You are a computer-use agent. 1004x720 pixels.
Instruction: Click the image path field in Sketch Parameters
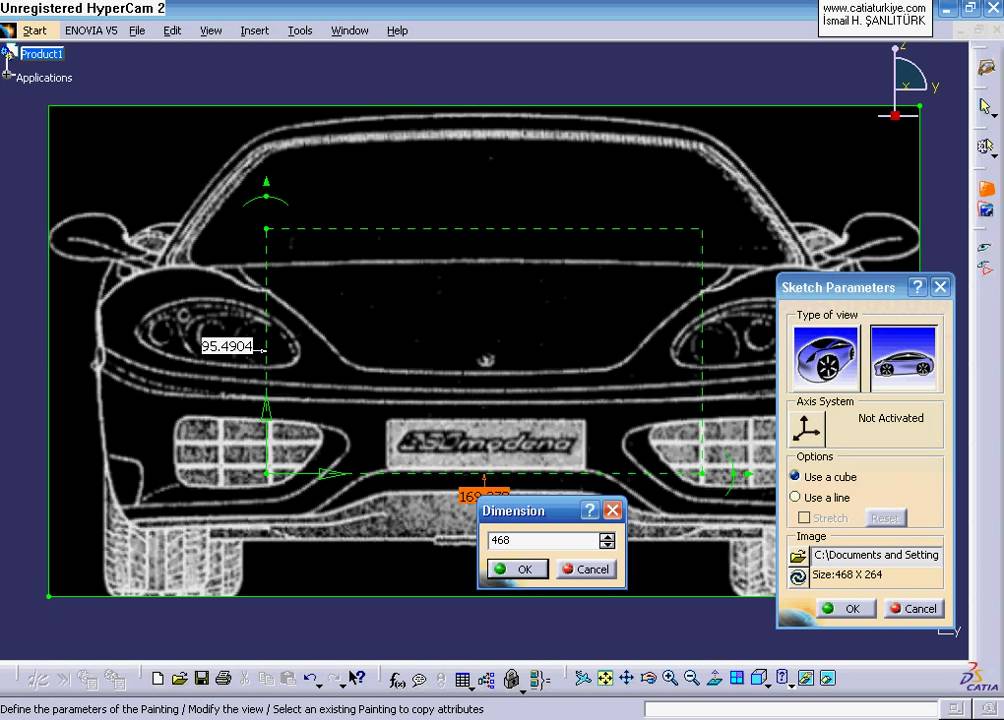pyautogui.click(x=876, y=555)
